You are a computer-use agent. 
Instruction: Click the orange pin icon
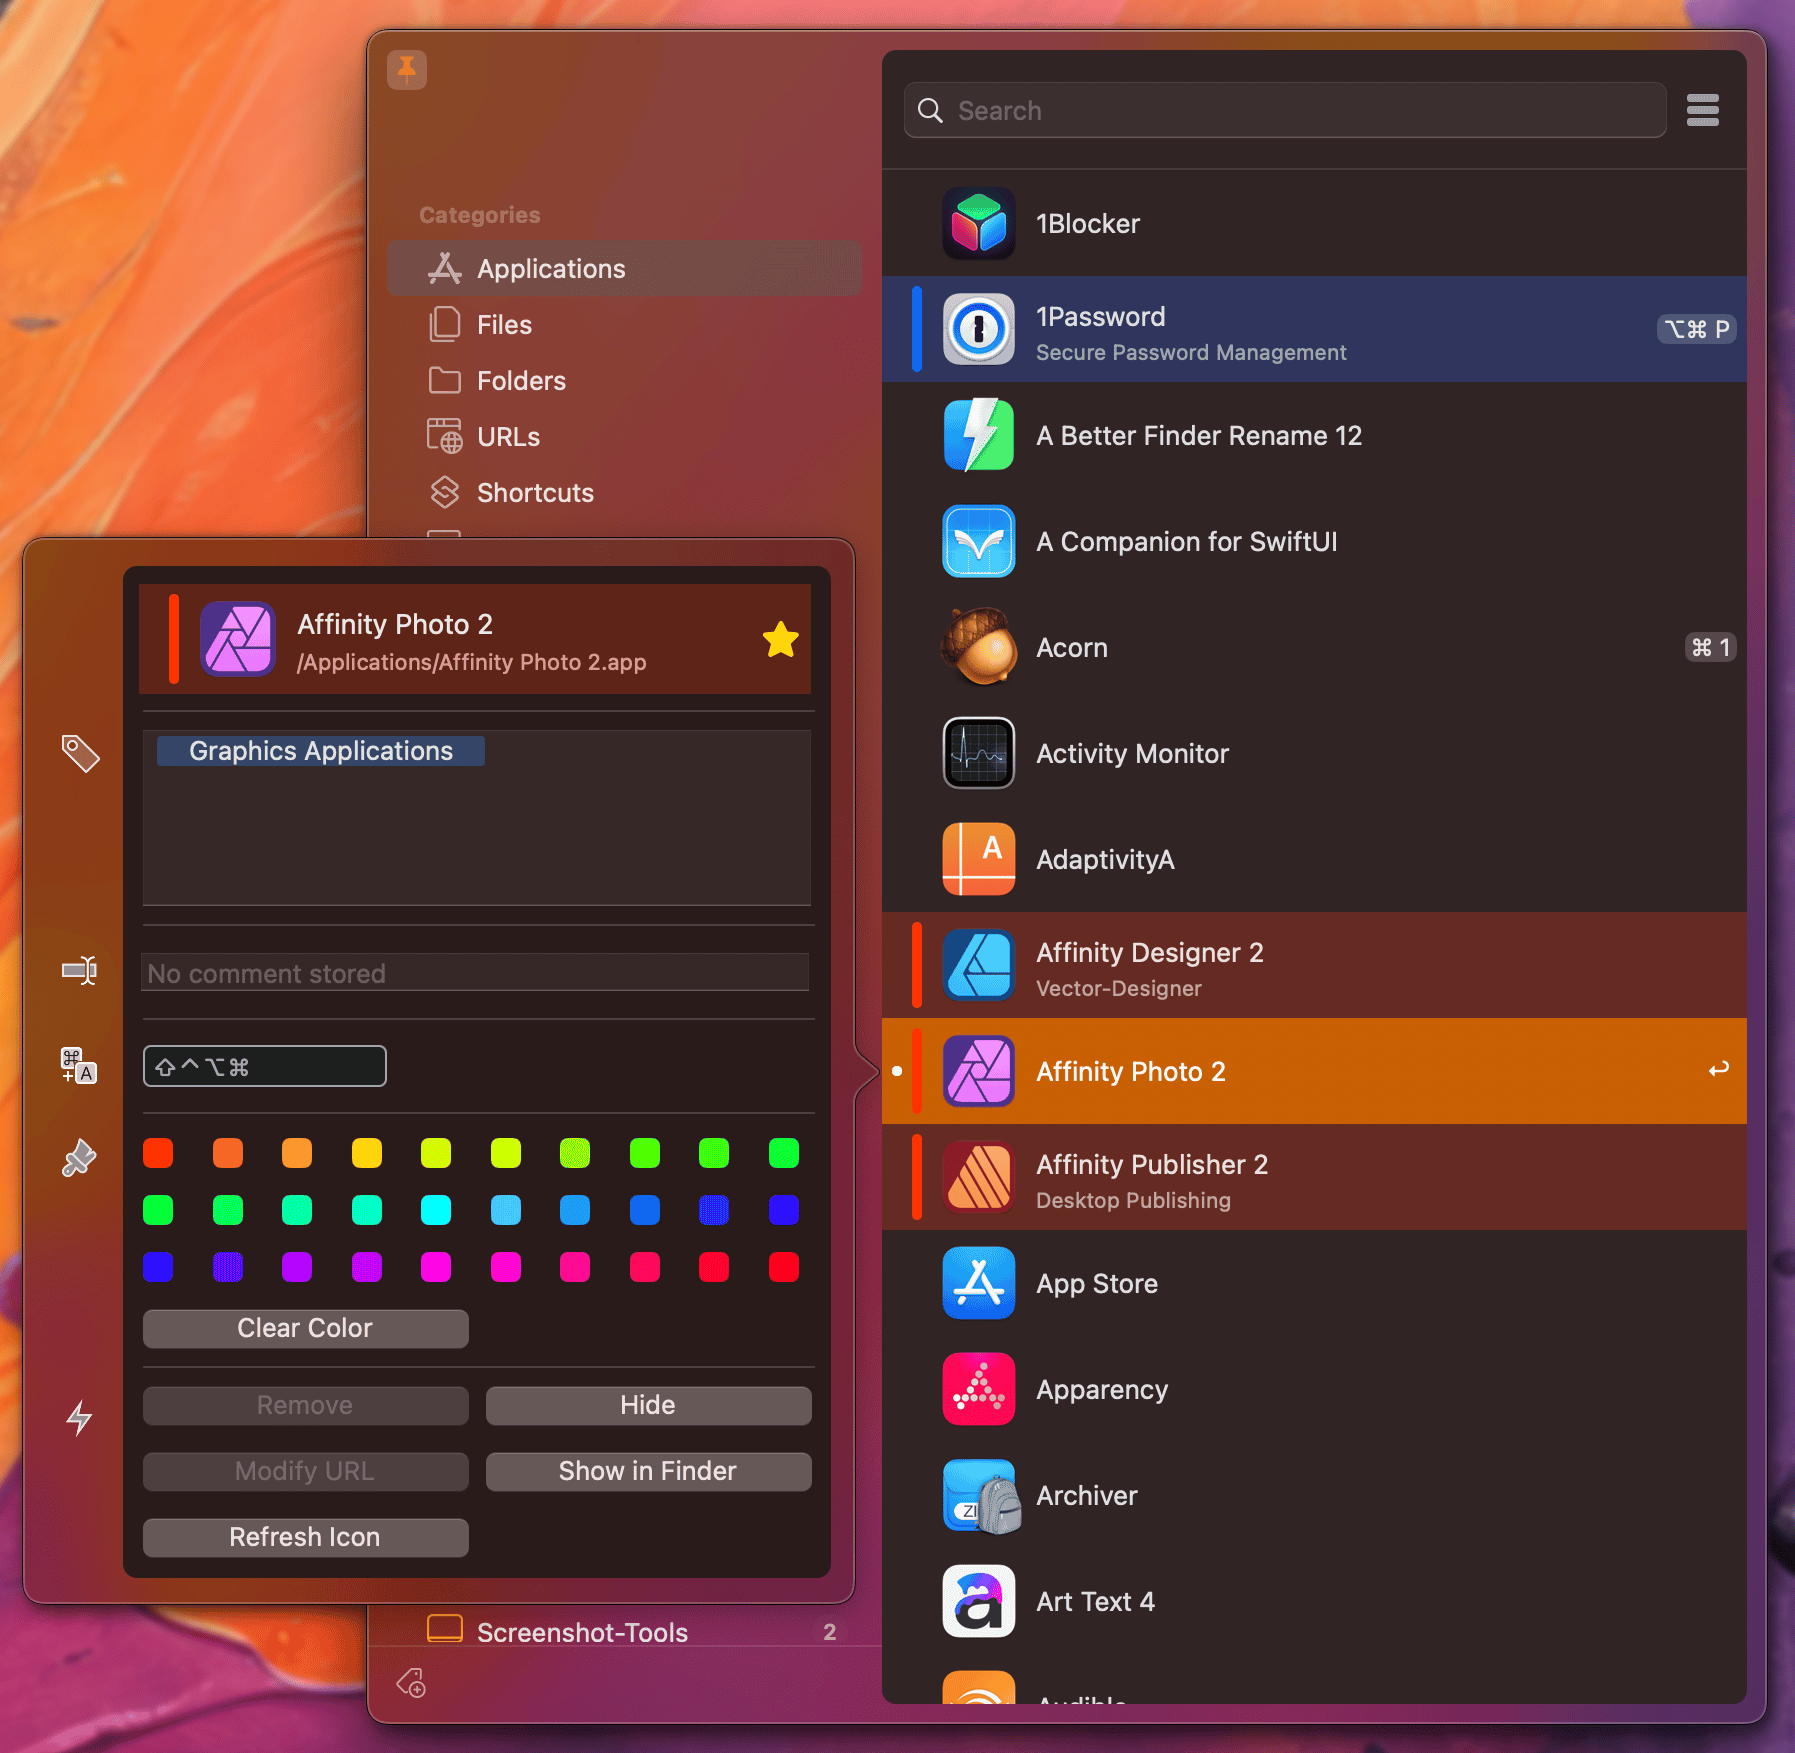[406, 70]
